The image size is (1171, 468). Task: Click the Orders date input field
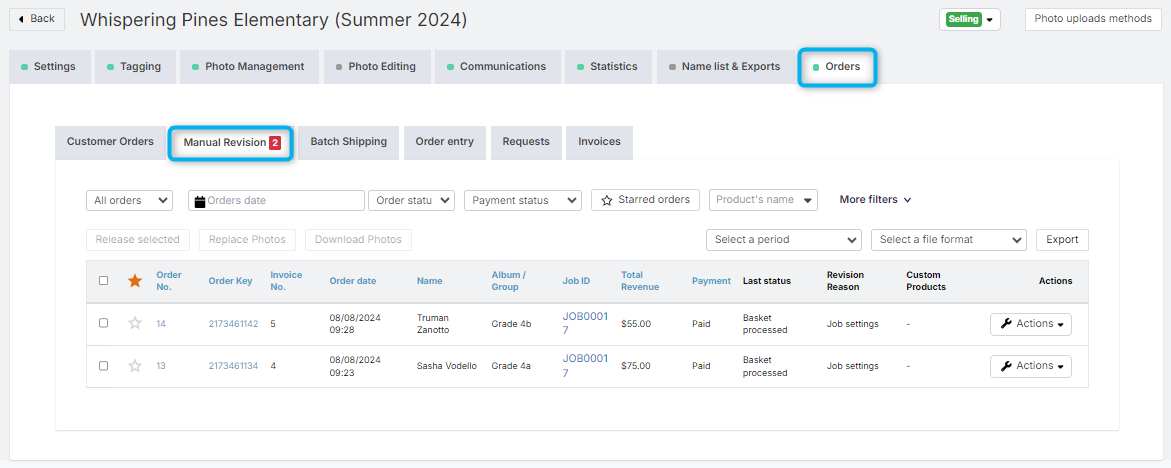click(x=276, y=201)
